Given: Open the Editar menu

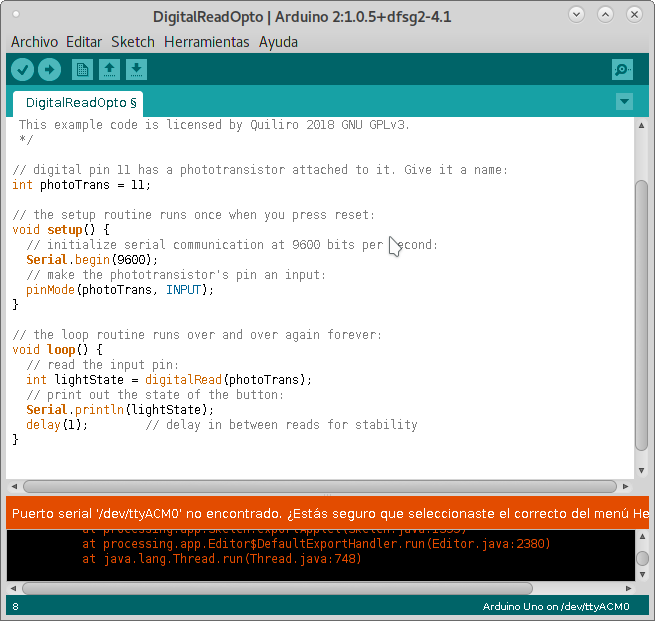Looking at the screenshot, I should pyautogui.click(x=84, y=42).
